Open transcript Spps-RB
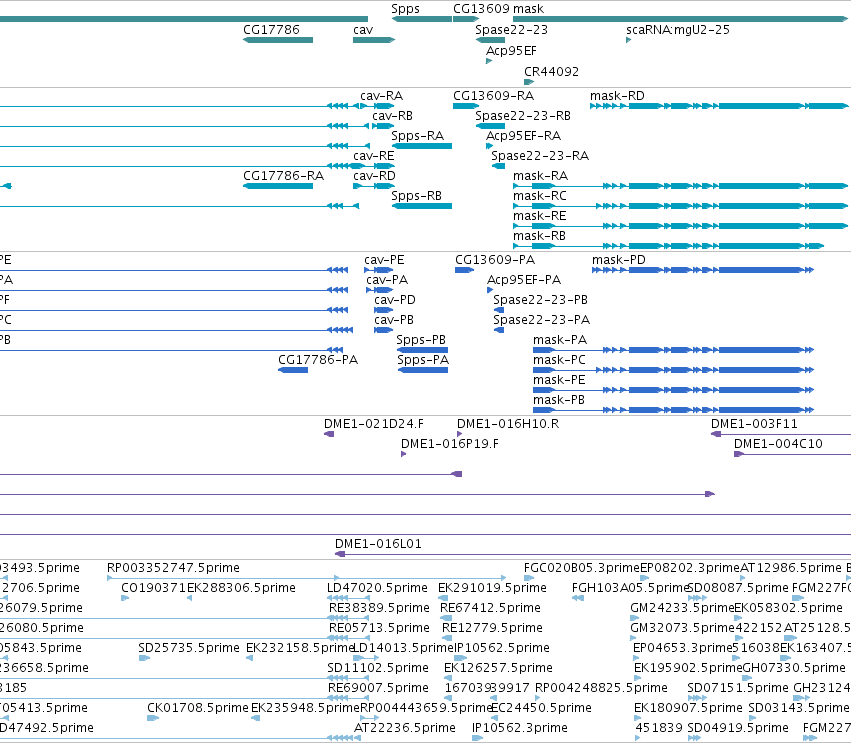The height and width of the screenshot is (743, 851). tap(416, 196)
